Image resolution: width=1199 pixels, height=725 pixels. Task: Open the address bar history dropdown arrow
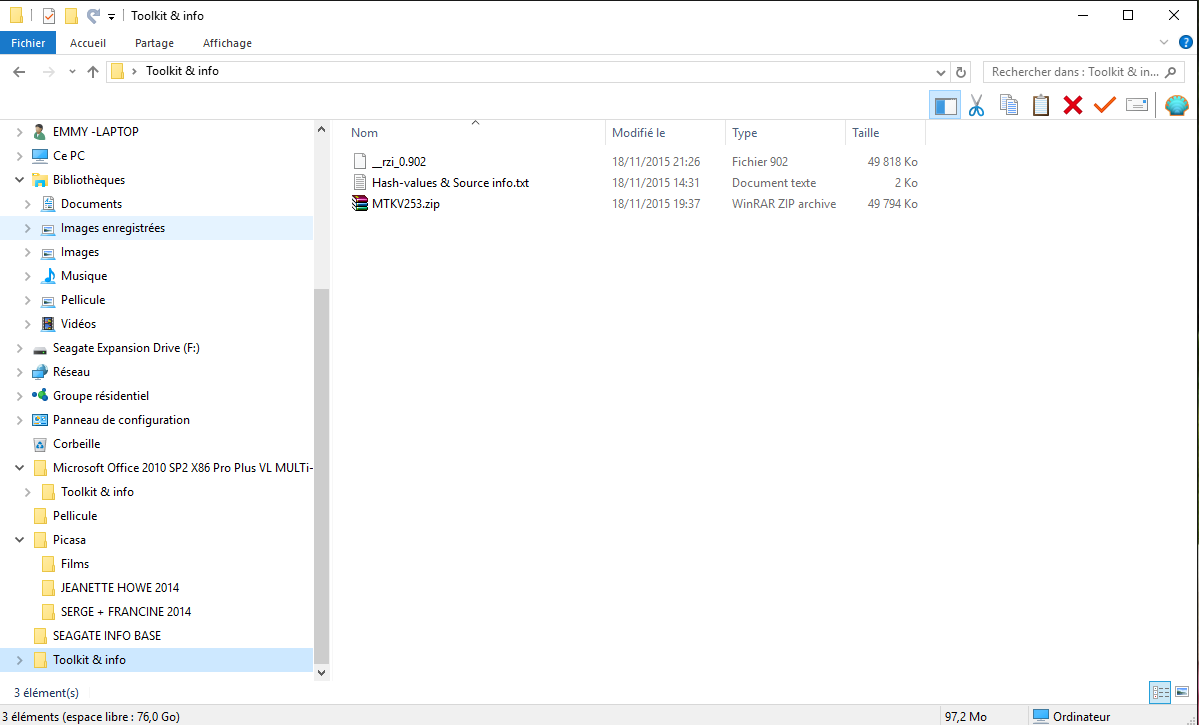941,72
